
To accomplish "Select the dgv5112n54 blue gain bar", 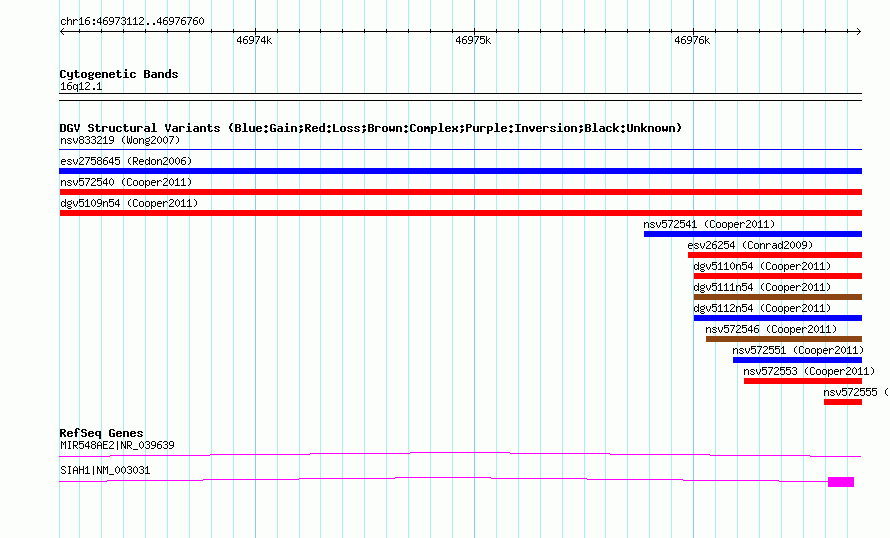I will pos(778,318).
